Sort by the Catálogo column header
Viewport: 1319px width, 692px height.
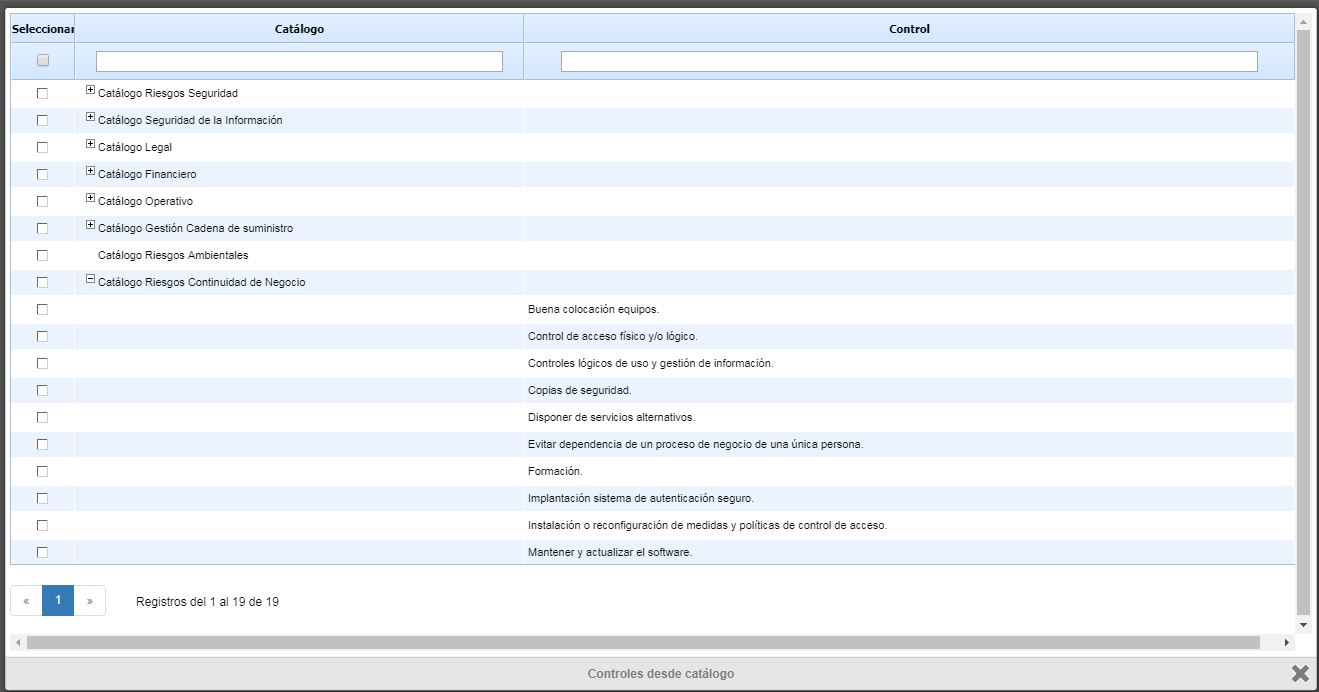[299, 29]
